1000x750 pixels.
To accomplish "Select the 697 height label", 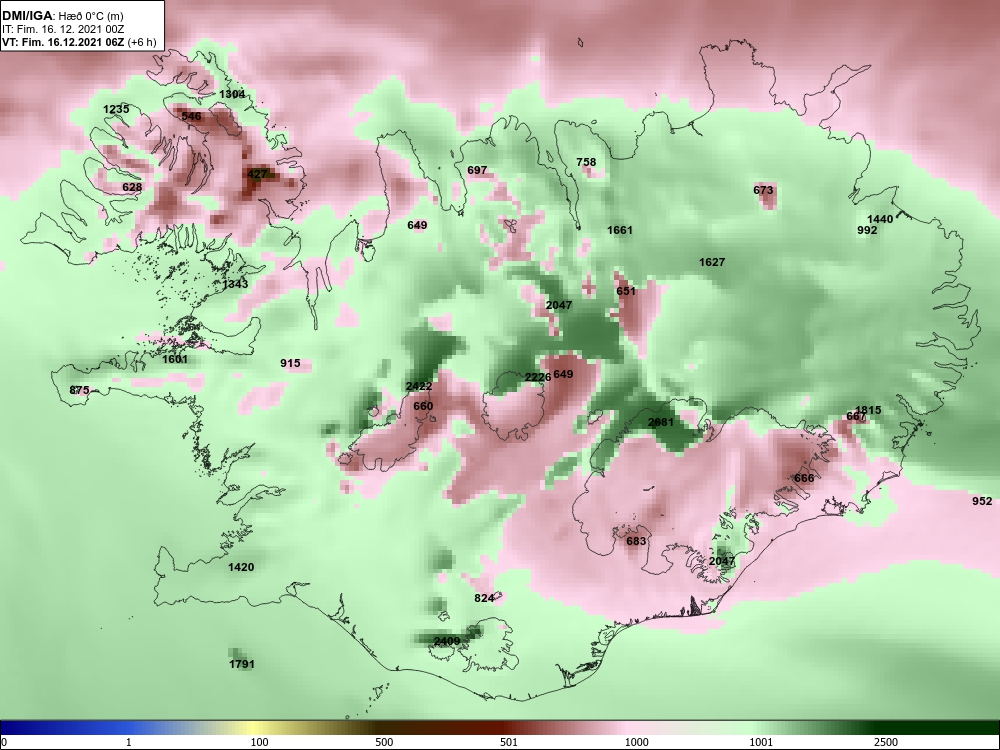I will (477, 170).
